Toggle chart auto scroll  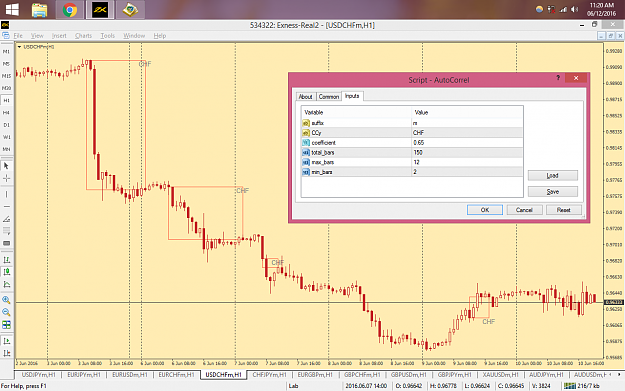click(x=6, y=341)
